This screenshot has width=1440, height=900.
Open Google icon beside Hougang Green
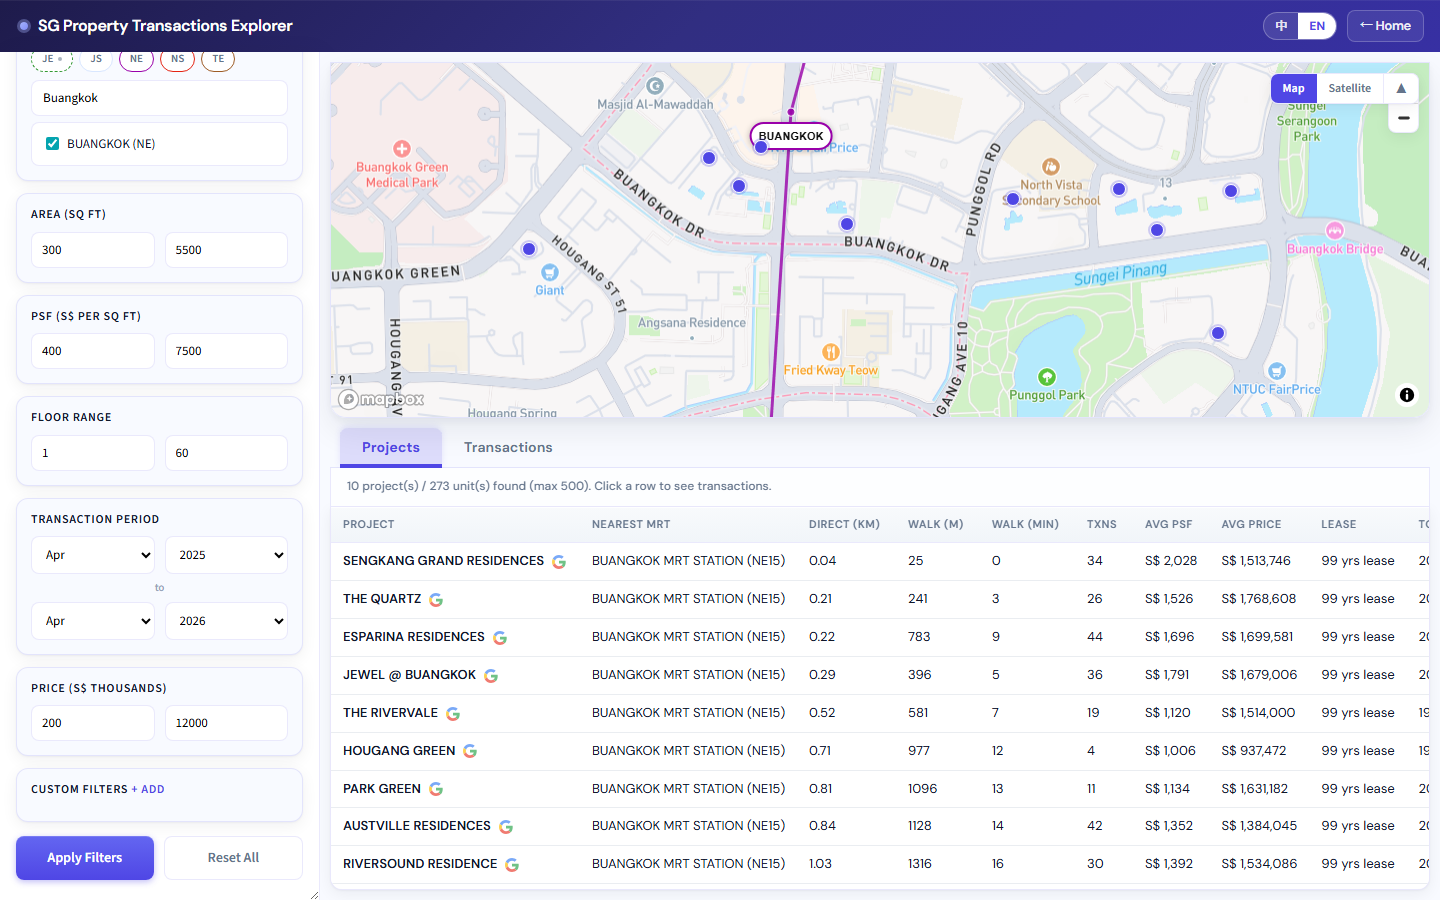[470, 751]
